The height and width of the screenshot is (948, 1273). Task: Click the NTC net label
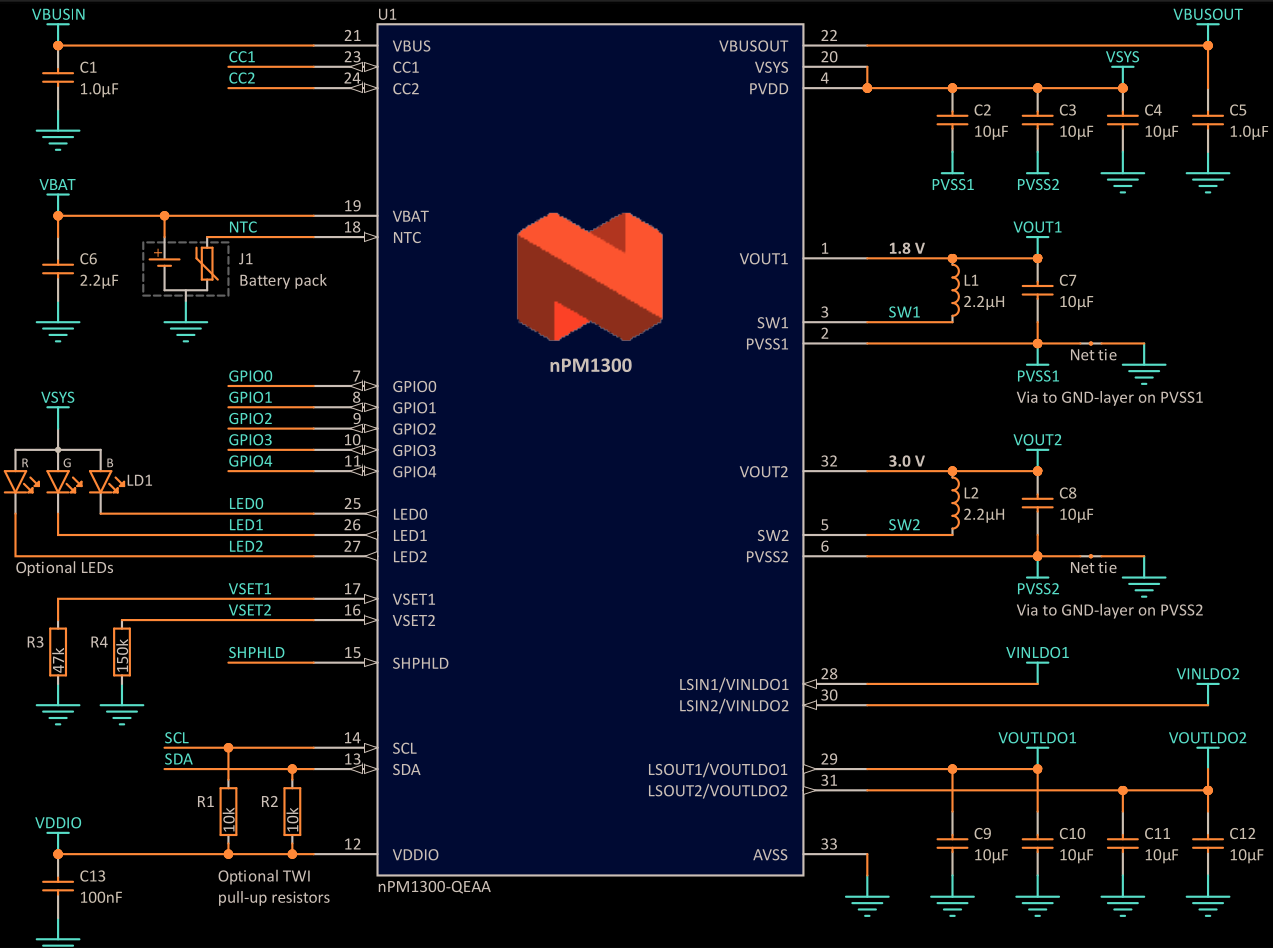coord(243,227)
